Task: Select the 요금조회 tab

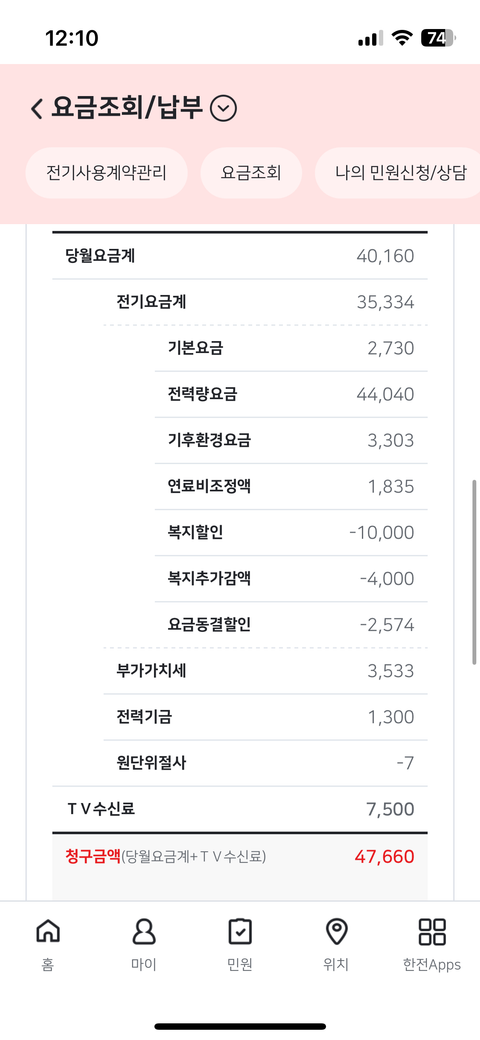Action: click(x=251, y=173)
